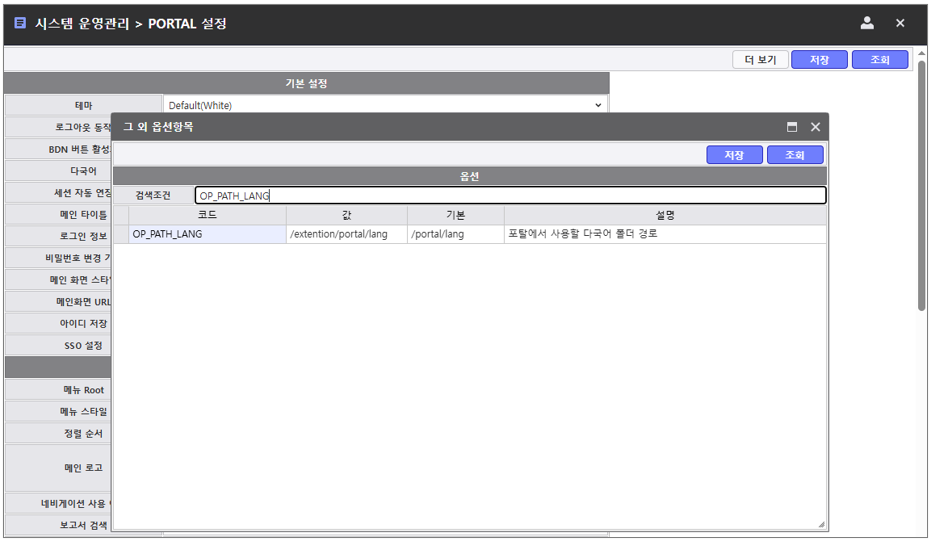Click 조회 inside the 그 외 옵션항목 dialog
Image resolution: width=930 pixels, height=541 pixels.
point(794,155)
